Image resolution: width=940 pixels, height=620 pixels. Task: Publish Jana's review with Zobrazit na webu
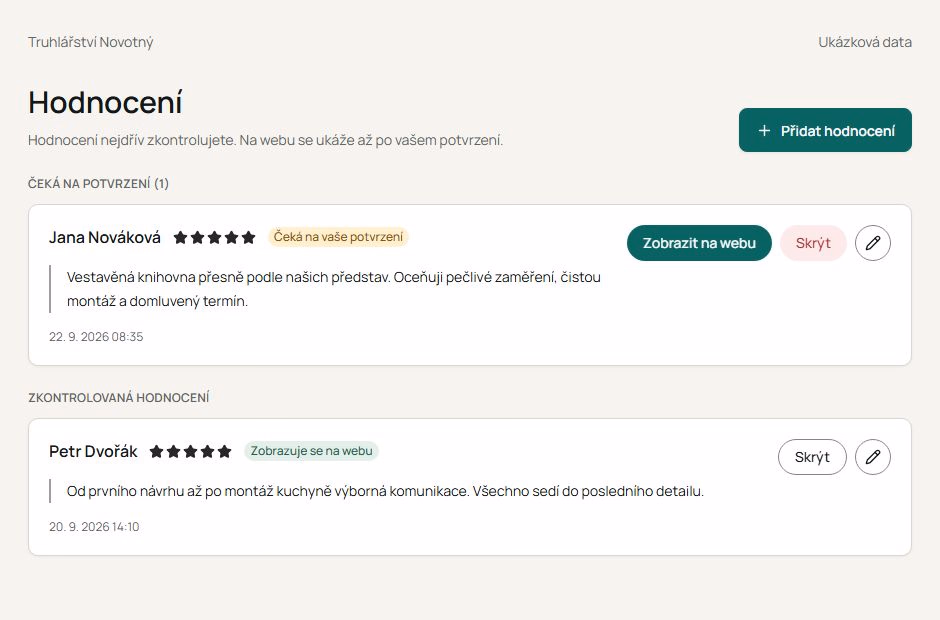tap(699, 243)
